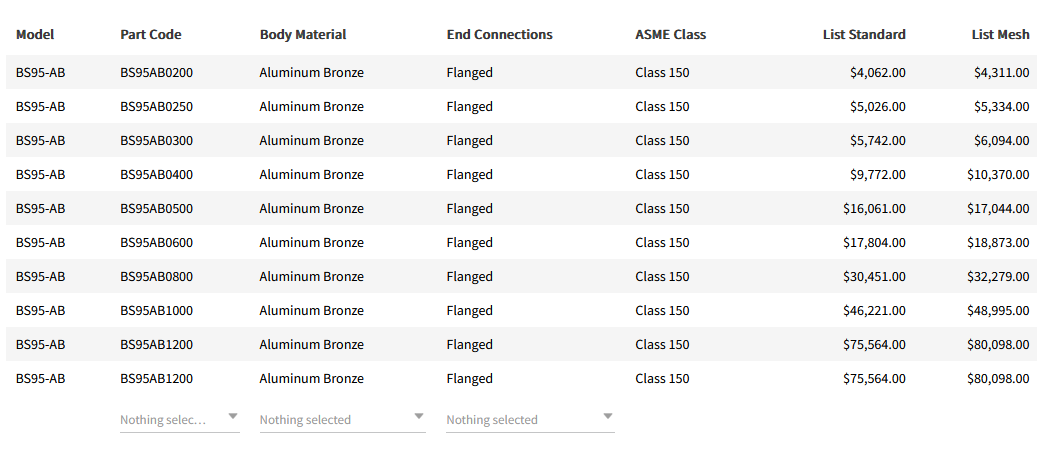Open the End Connections filter dropdown
The height and width of the screenshot is (452, 1037).
coord(529,419)
